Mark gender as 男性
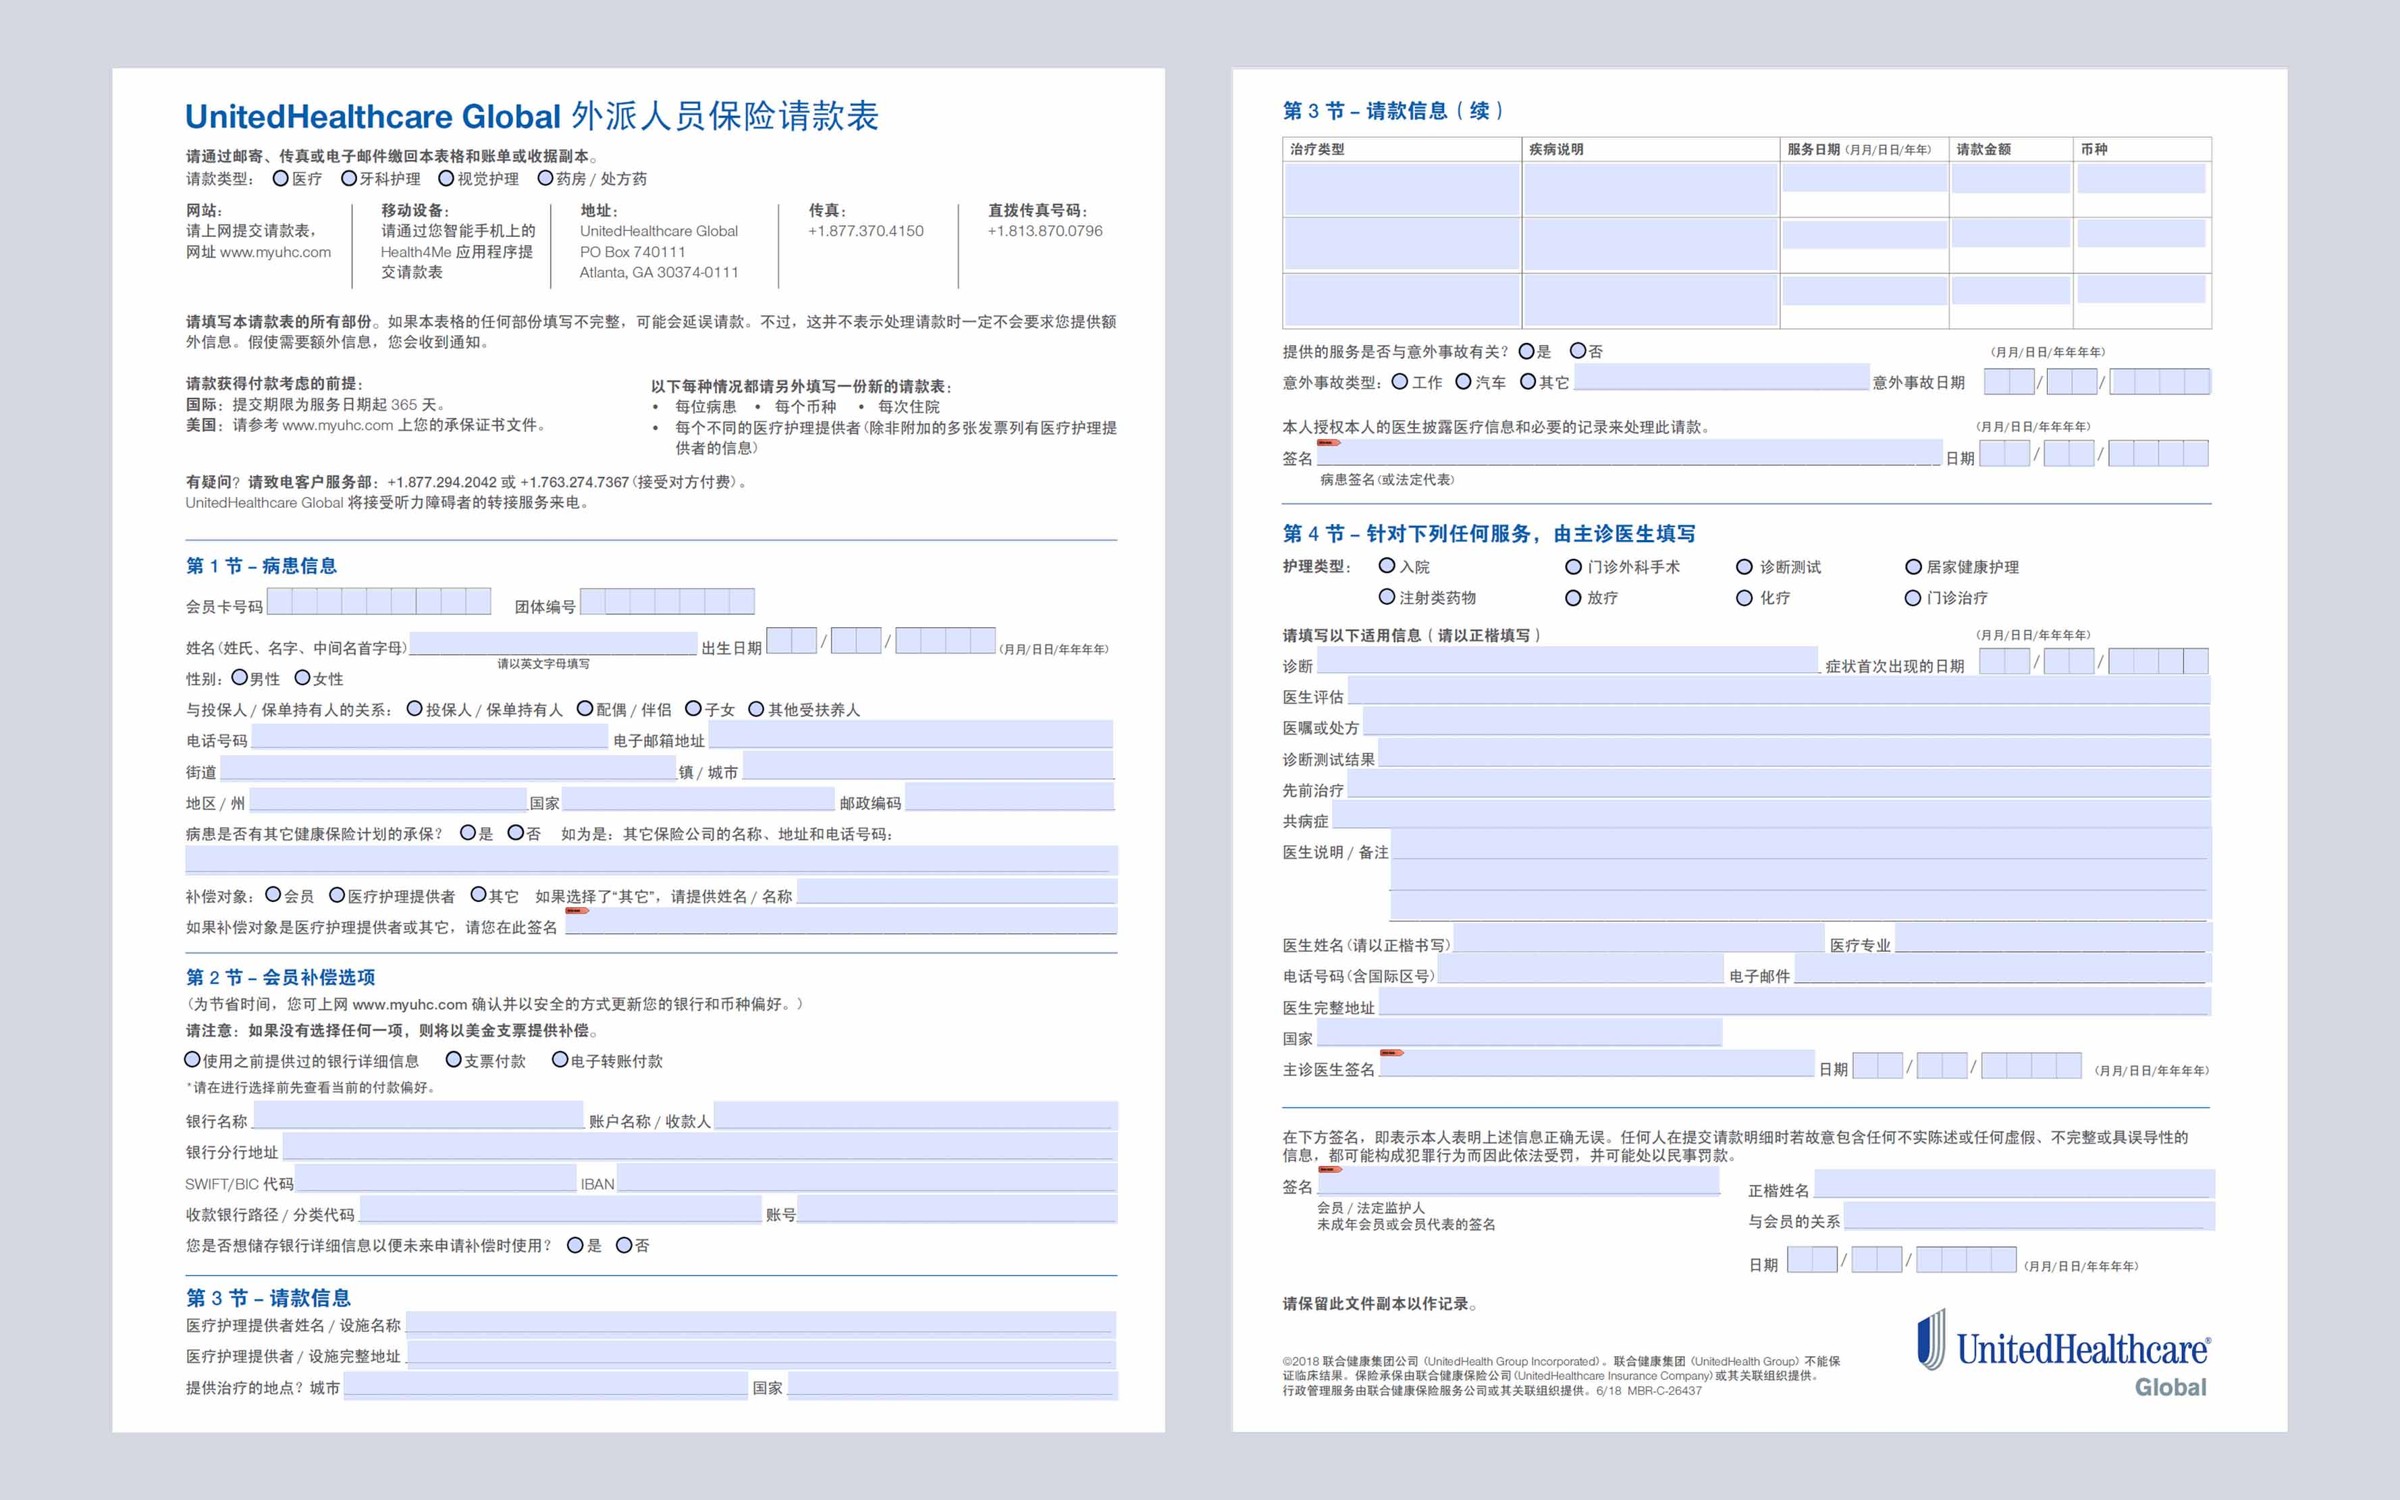Image resolution: width=2400 pixels, height=1500 pixels. [x=239, y=677]
